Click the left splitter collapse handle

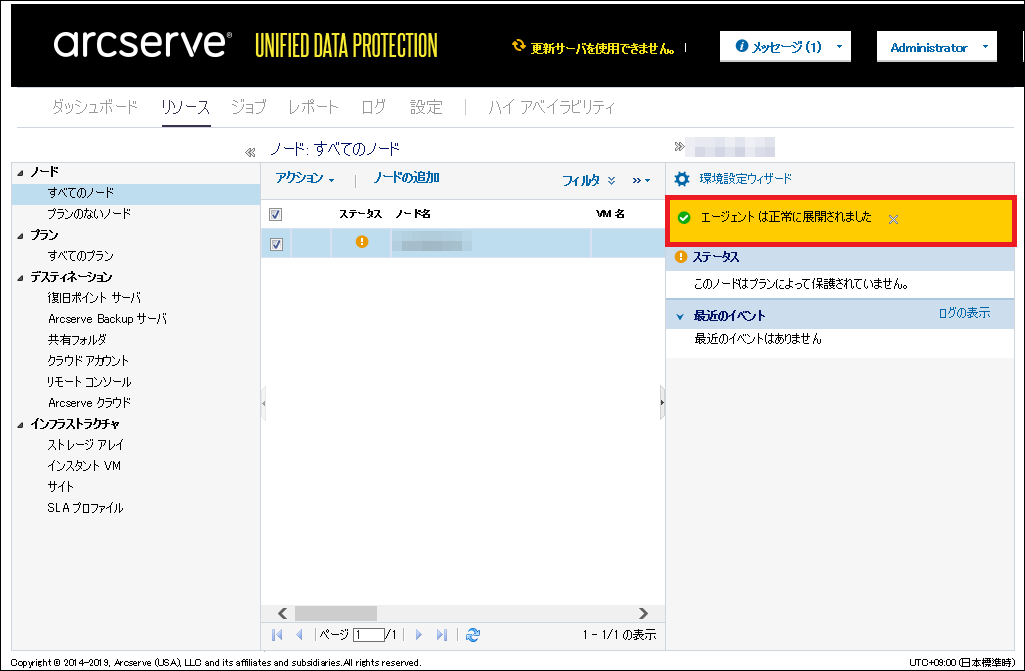tap(263, 404)
